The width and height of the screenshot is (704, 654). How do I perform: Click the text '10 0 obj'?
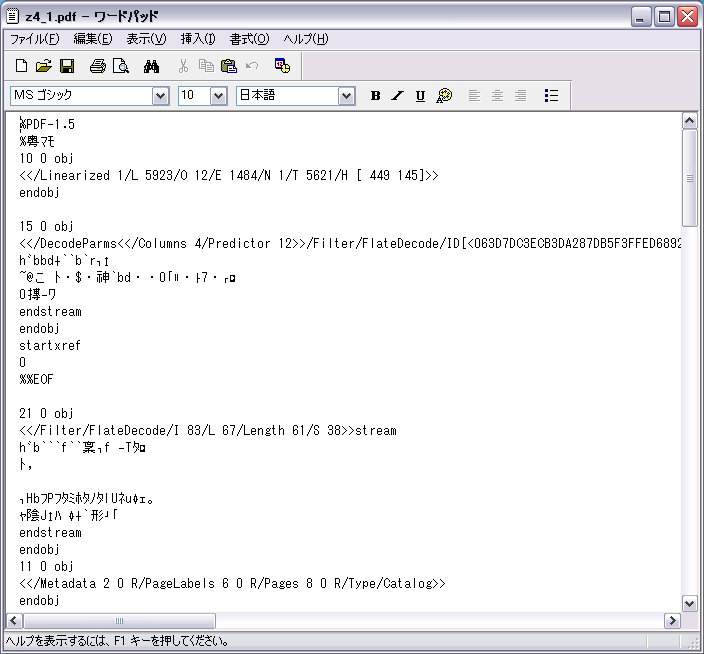[x=46, y=158]
